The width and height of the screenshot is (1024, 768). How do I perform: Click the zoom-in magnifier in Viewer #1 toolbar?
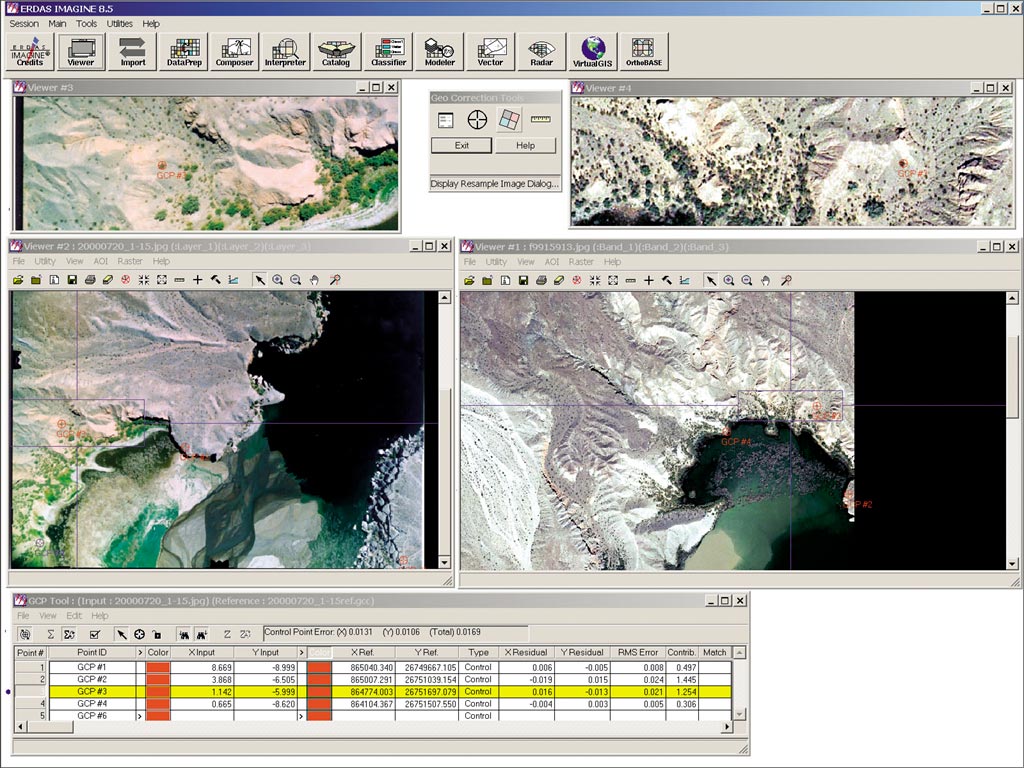pos(729,281)
